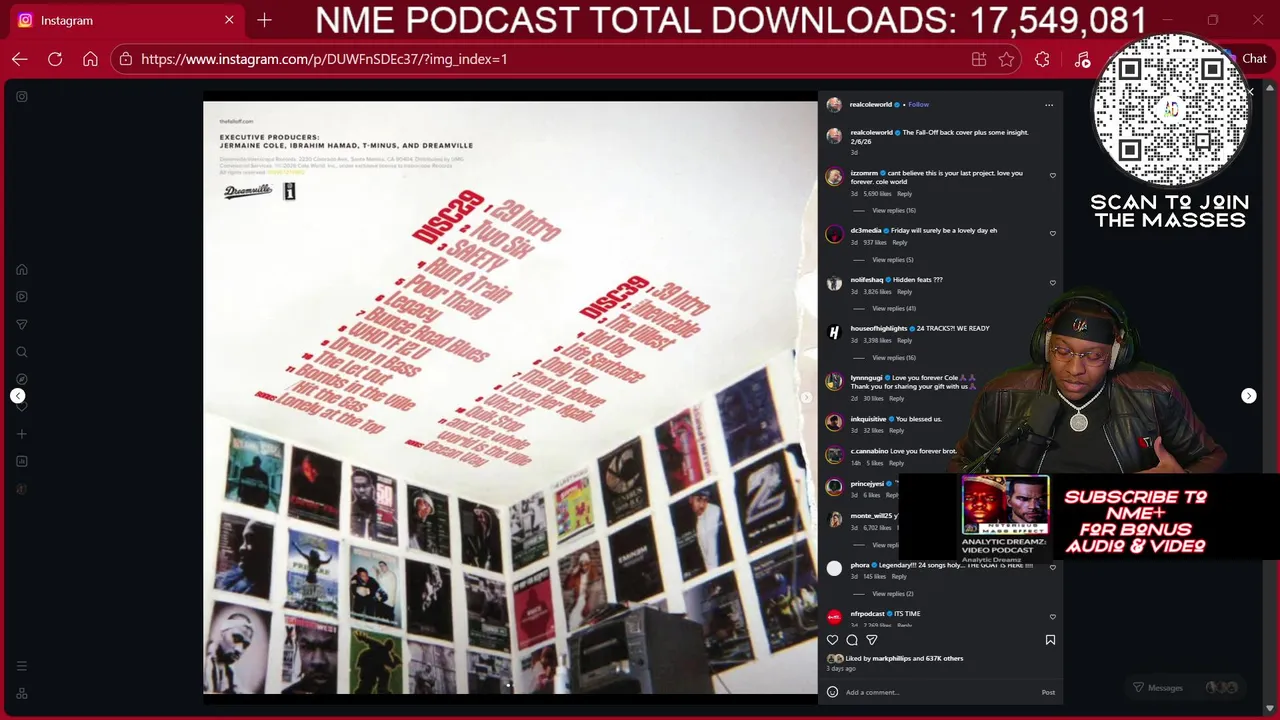Click browser Back arrow
Viewport: 1280px width, 720px height.
click(x=20, y=59)
